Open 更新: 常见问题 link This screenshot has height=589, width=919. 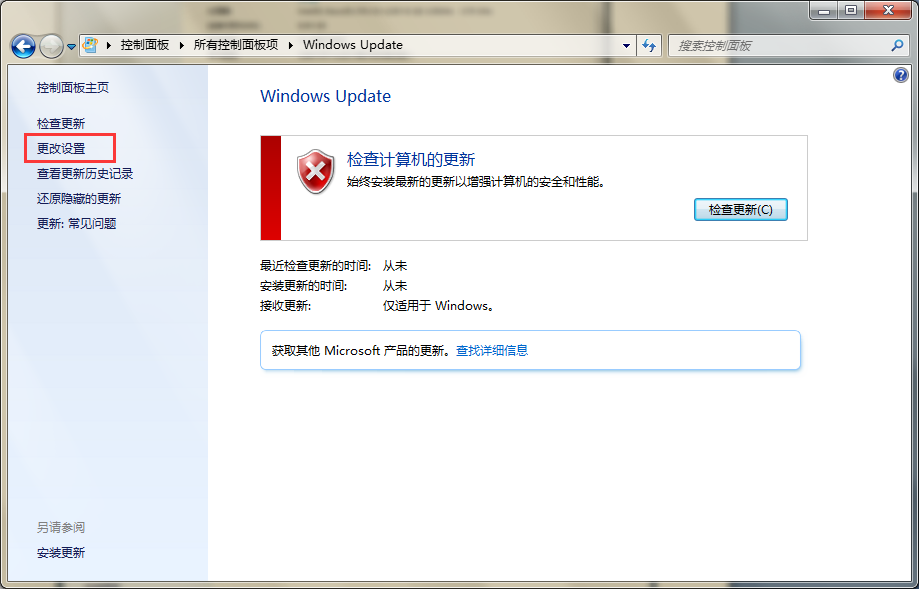click(x=76, y=224)
